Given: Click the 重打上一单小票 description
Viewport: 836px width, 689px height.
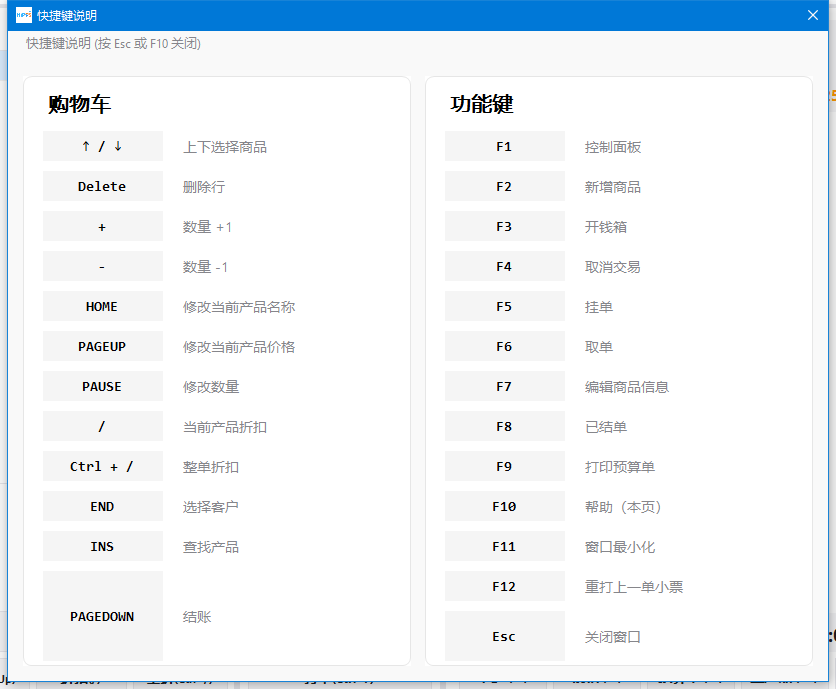Looking at the screenshot, I should click(x=634, y=587).
